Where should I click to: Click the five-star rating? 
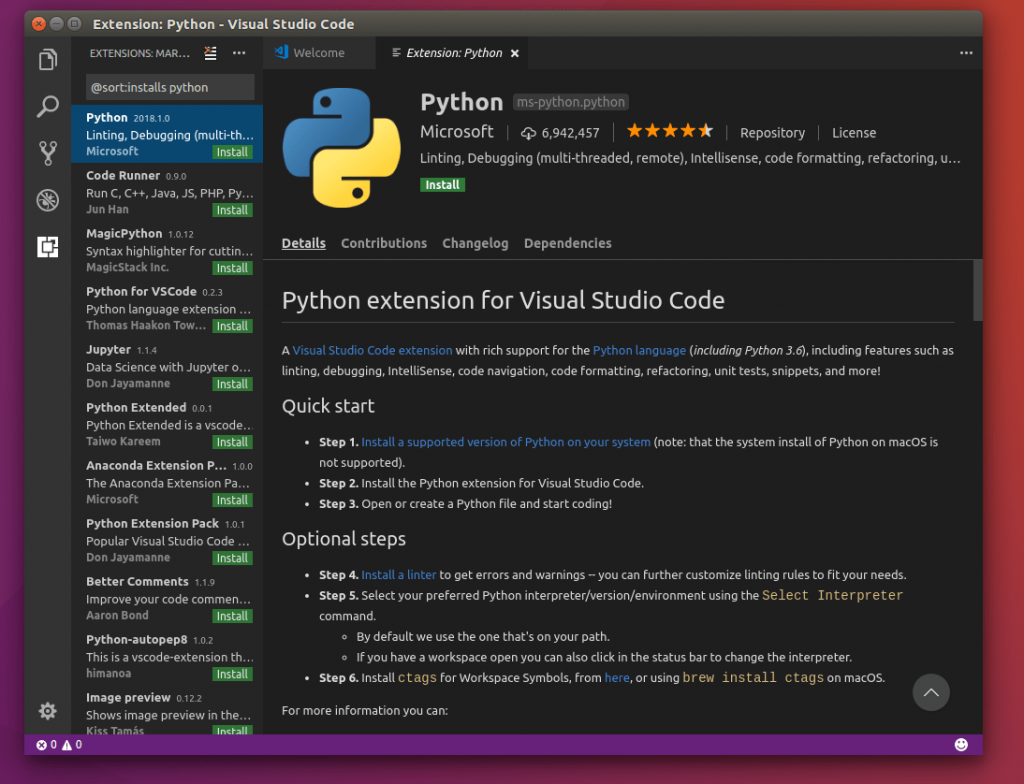tap(669, 130)
